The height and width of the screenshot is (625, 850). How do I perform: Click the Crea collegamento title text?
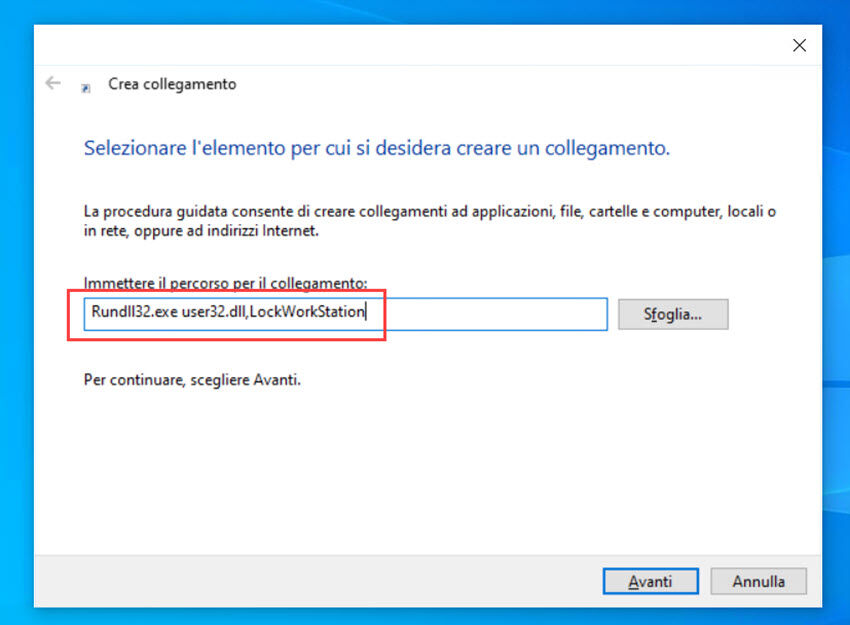click(x=172, y=84)
